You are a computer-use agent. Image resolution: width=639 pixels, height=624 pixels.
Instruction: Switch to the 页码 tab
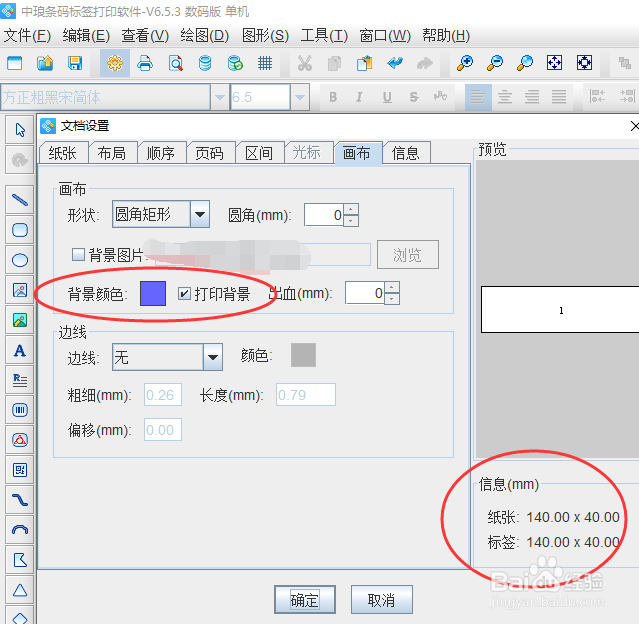[210, 153]
